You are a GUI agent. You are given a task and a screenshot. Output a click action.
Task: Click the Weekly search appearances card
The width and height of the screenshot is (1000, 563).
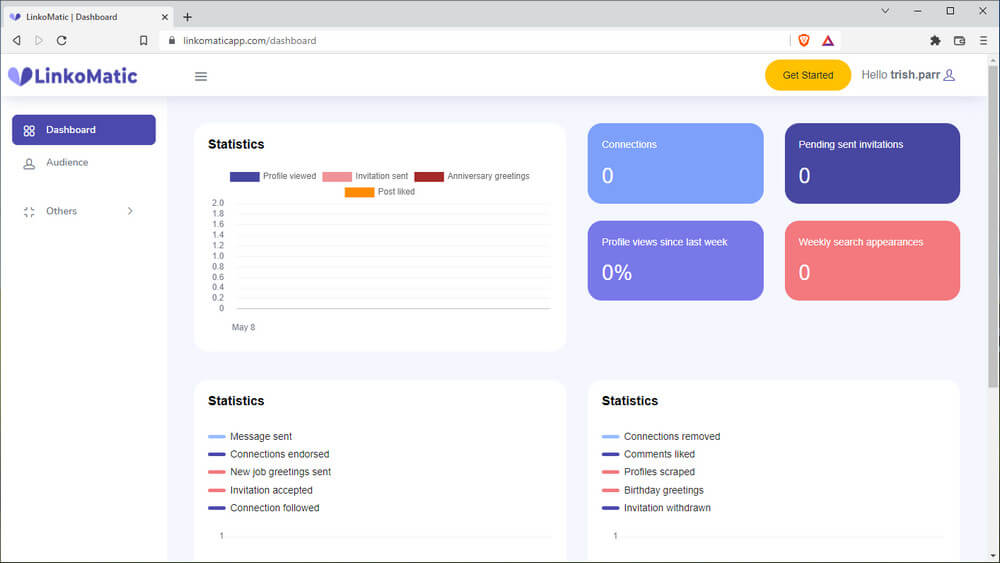click(872, 261)
